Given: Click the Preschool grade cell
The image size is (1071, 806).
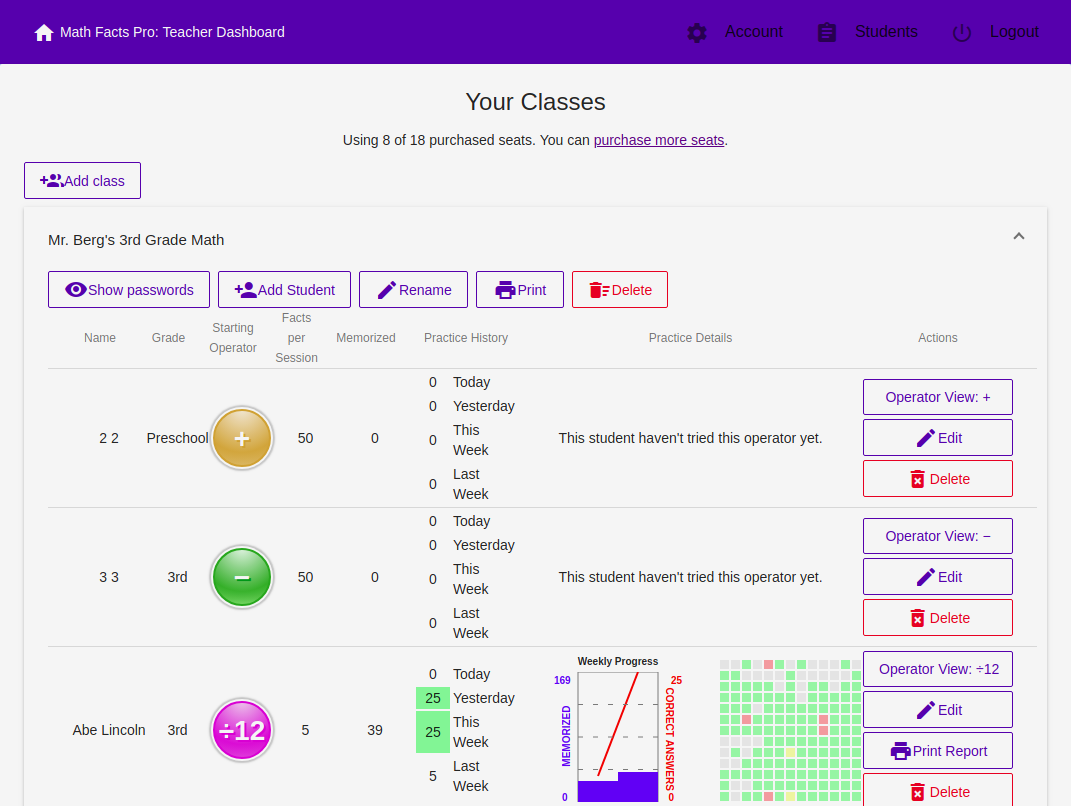Looking at the screenshot, I should tap(178, 438).
